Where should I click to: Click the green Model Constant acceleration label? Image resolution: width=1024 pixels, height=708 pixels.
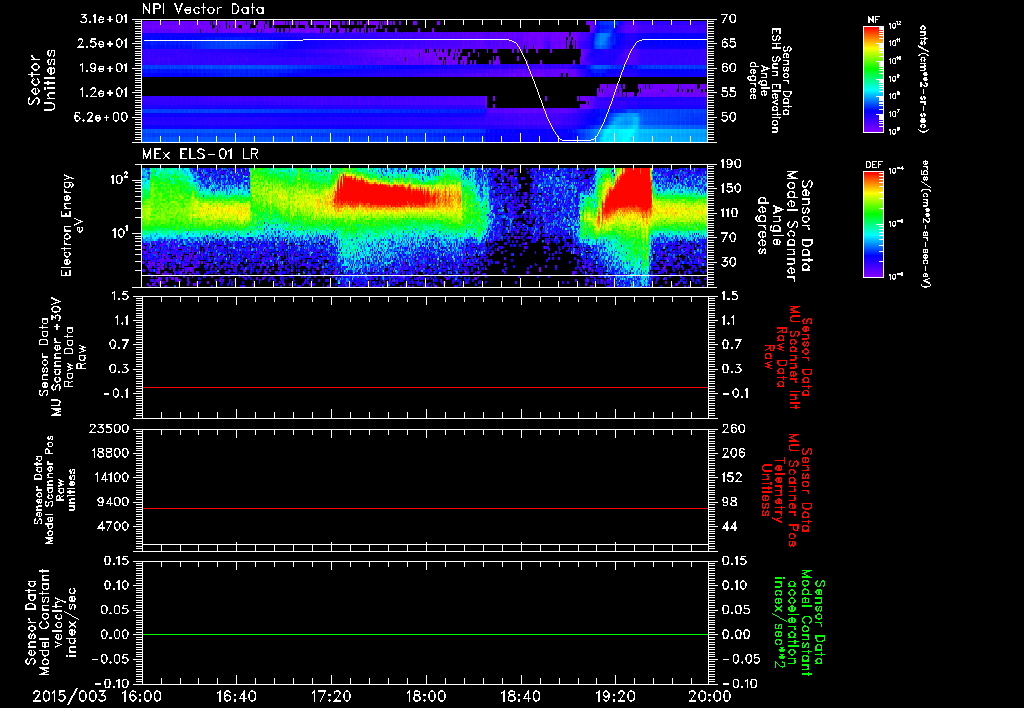pyautogui.click(x=799, y=623)
